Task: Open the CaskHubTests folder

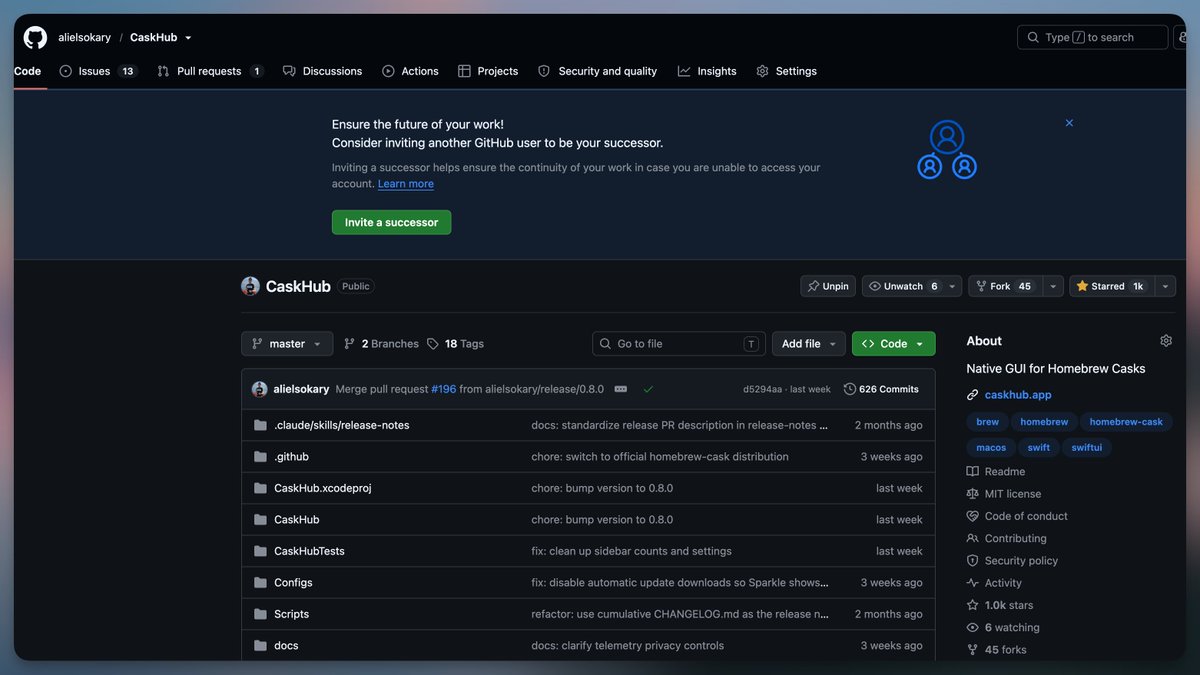Action: [x=309, y=551]
